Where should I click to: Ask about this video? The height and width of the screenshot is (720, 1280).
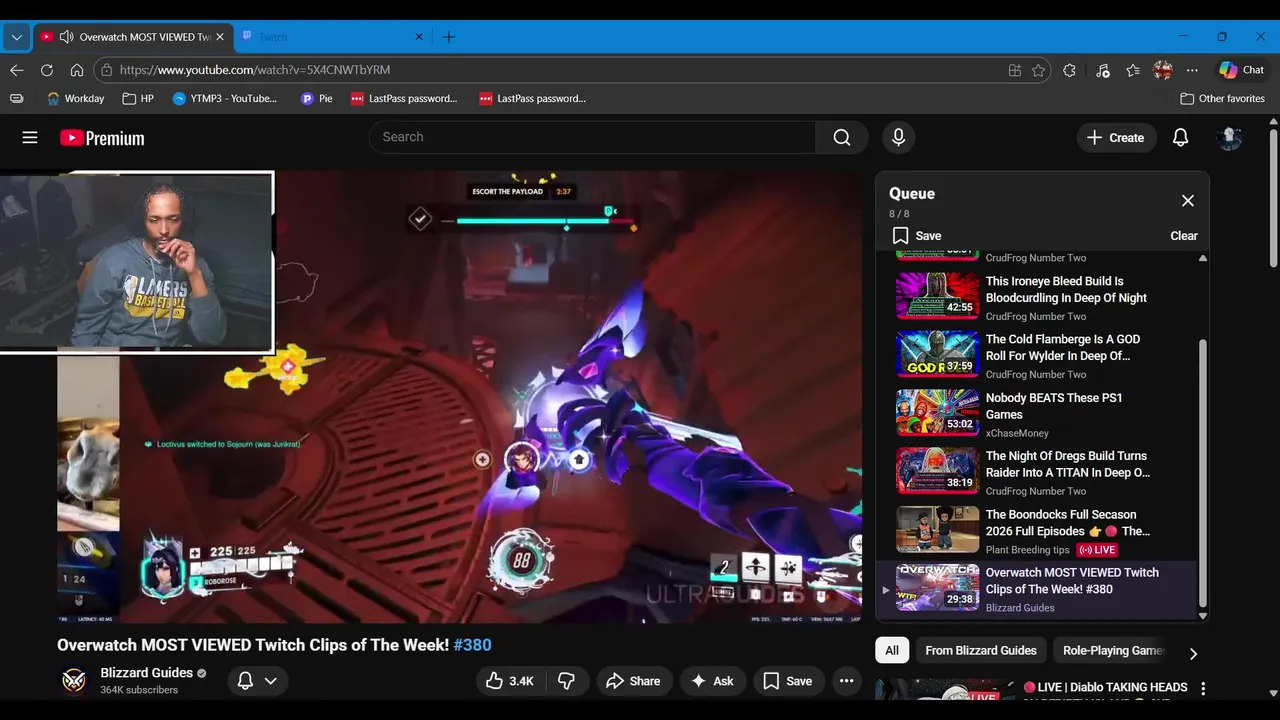coord(711,681)
